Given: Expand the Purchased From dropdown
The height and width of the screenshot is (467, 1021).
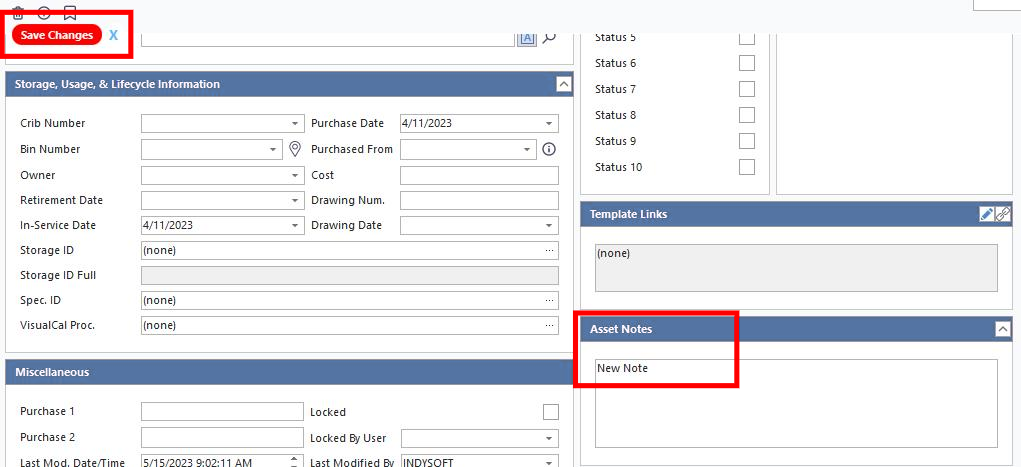Looking at the screenshot, I should (x=527, y=149).
